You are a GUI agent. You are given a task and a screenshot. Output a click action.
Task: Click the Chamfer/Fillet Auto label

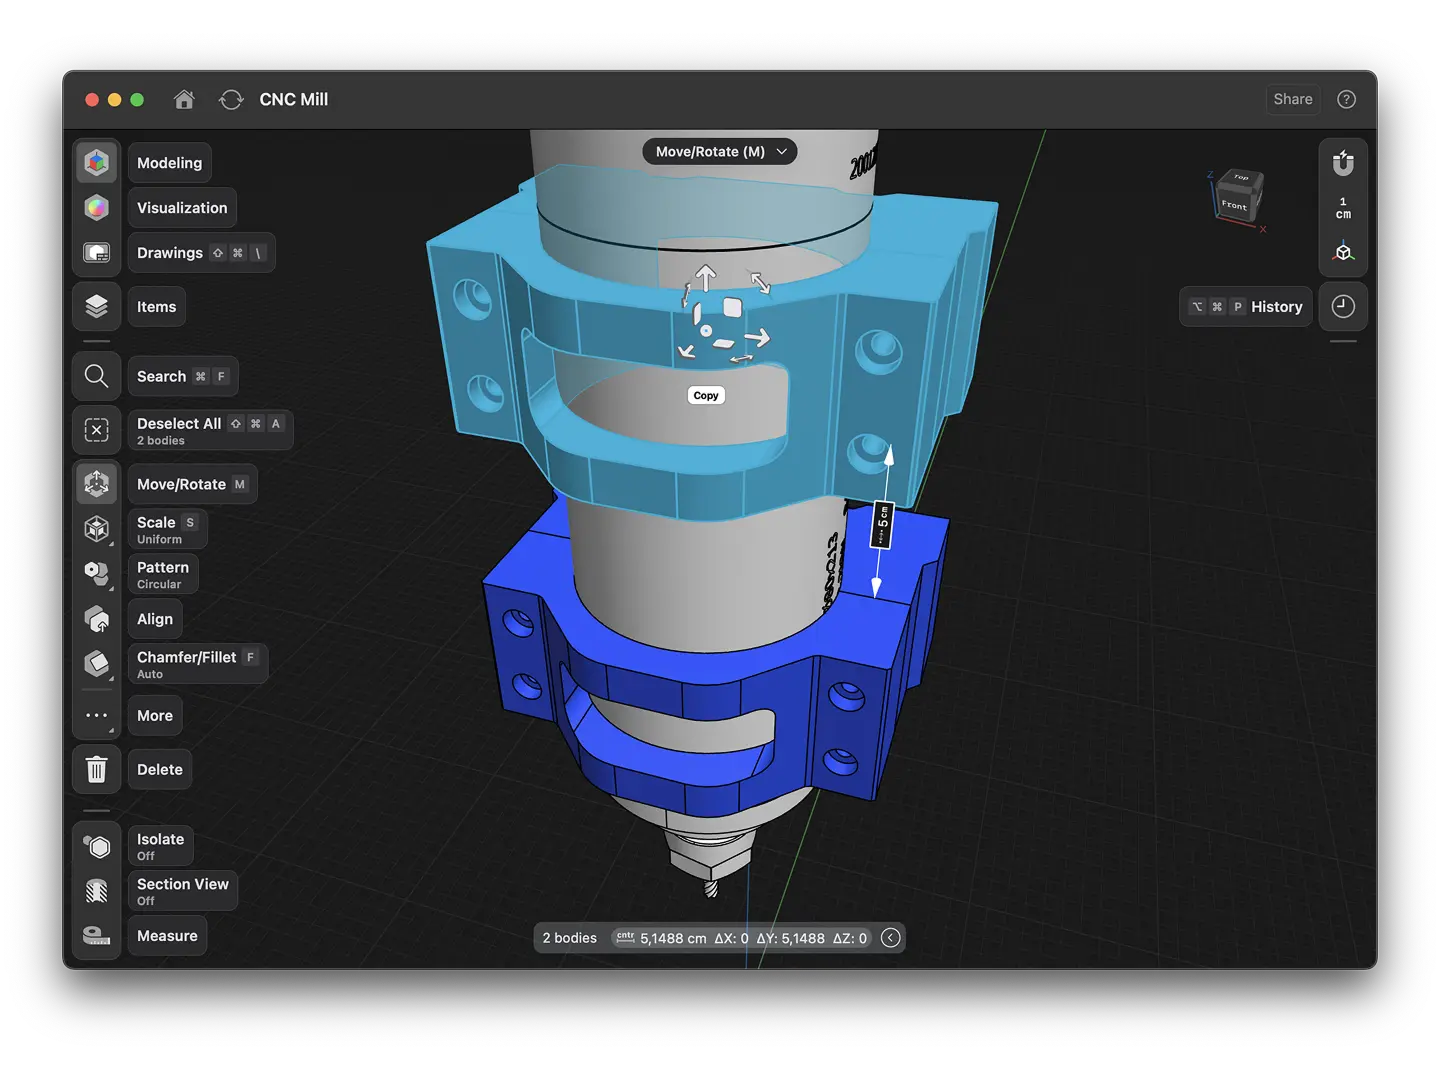198,664
